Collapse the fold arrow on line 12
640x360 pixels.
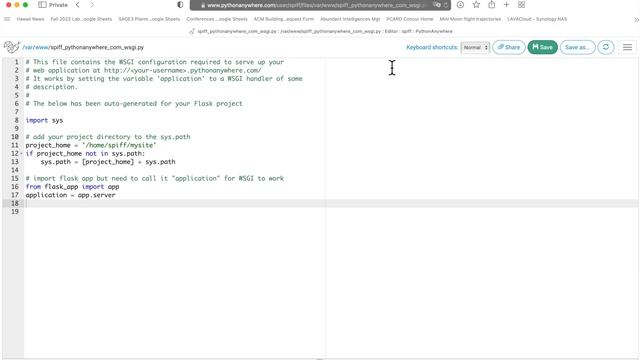[x=22, y=153]
